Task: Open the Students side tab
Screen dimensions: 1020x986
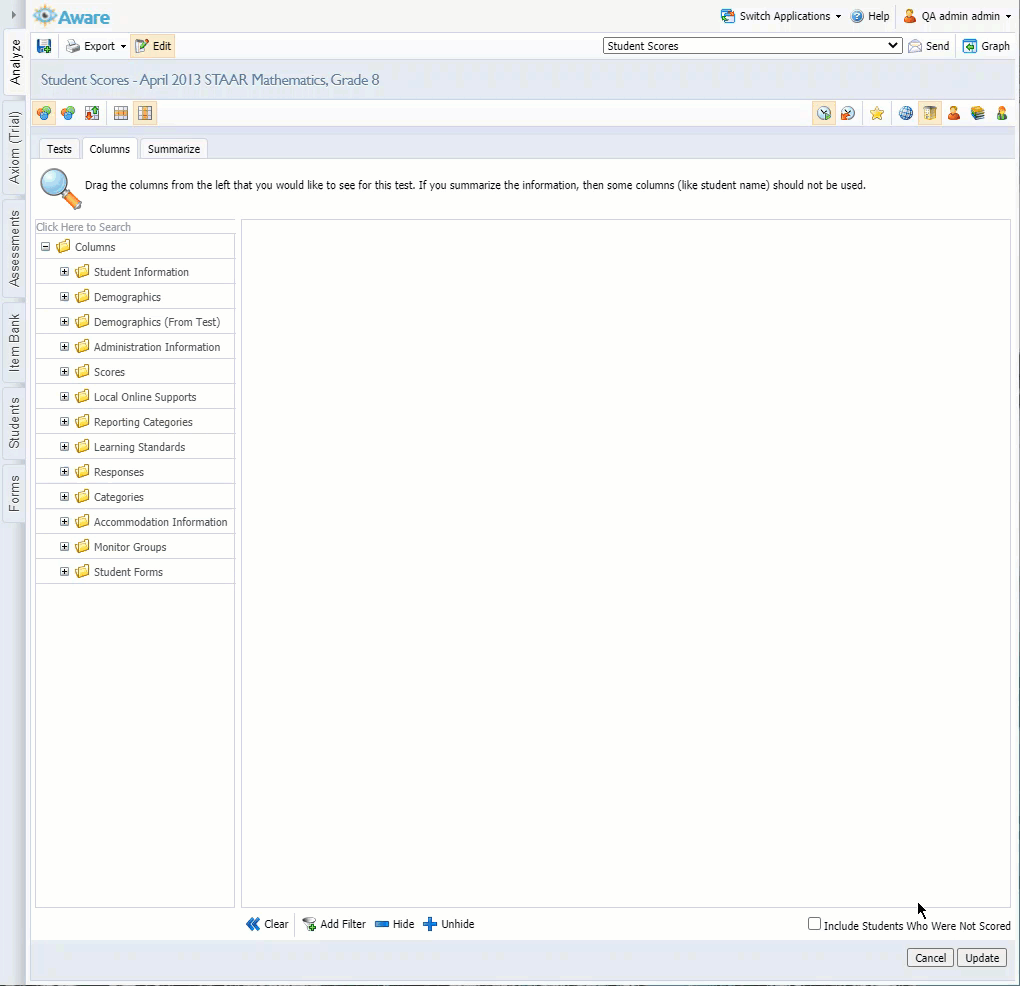Action: point(14,423)
